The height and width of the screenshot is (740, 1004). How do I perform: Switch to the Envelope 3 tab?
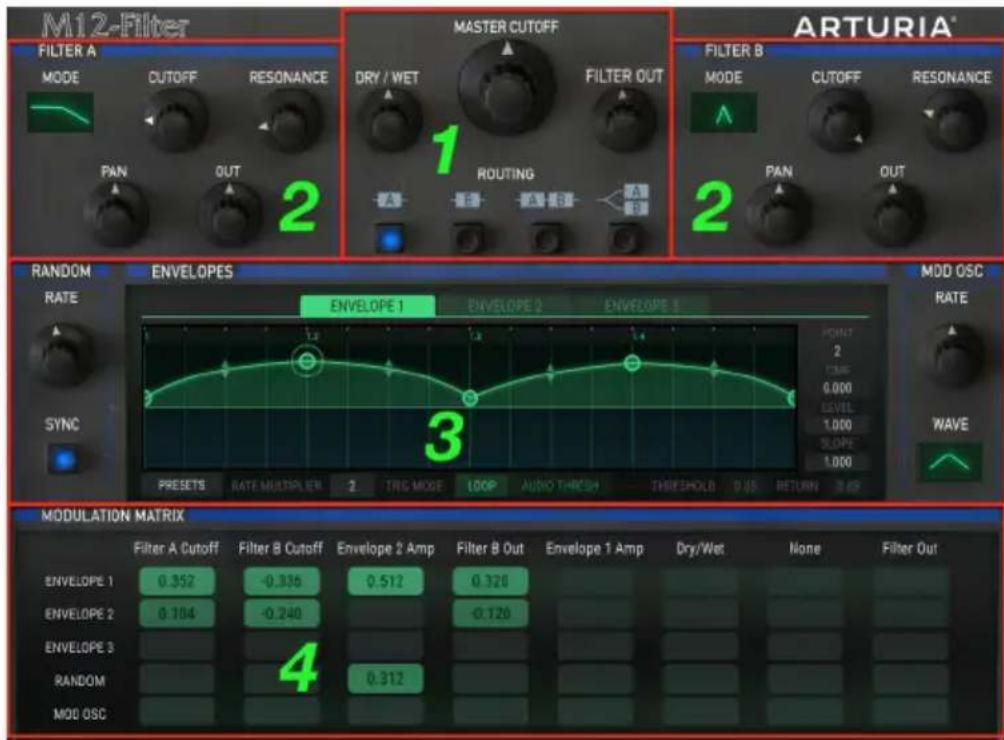pyautogui.click(x=640, y=306)
